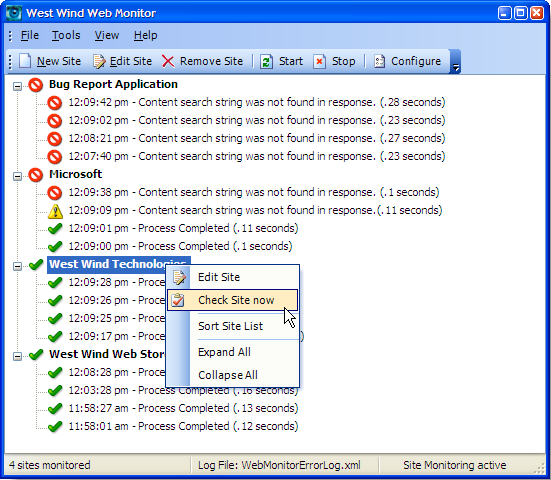Click the green check beside West Wind Technologies
The image size is (551, 480).
click(x=36, y=264)
